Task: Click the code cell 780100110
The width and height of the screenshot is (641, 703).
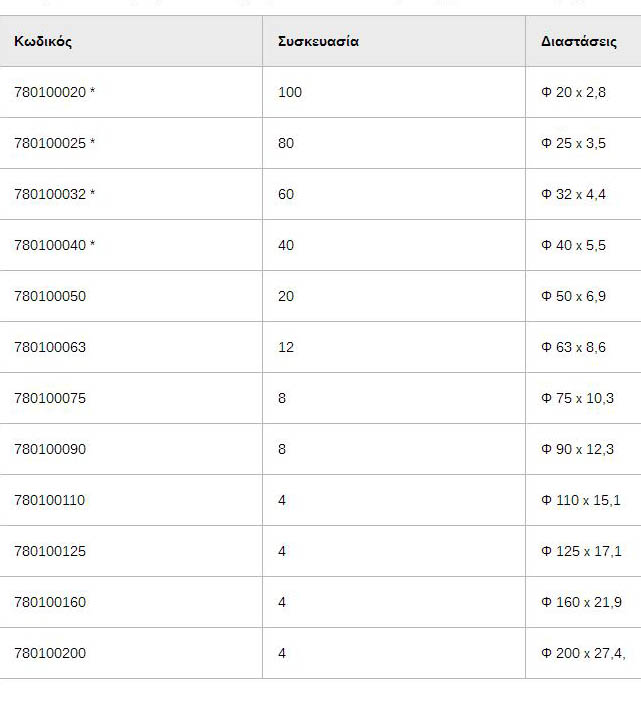Action: click(50, 500)
